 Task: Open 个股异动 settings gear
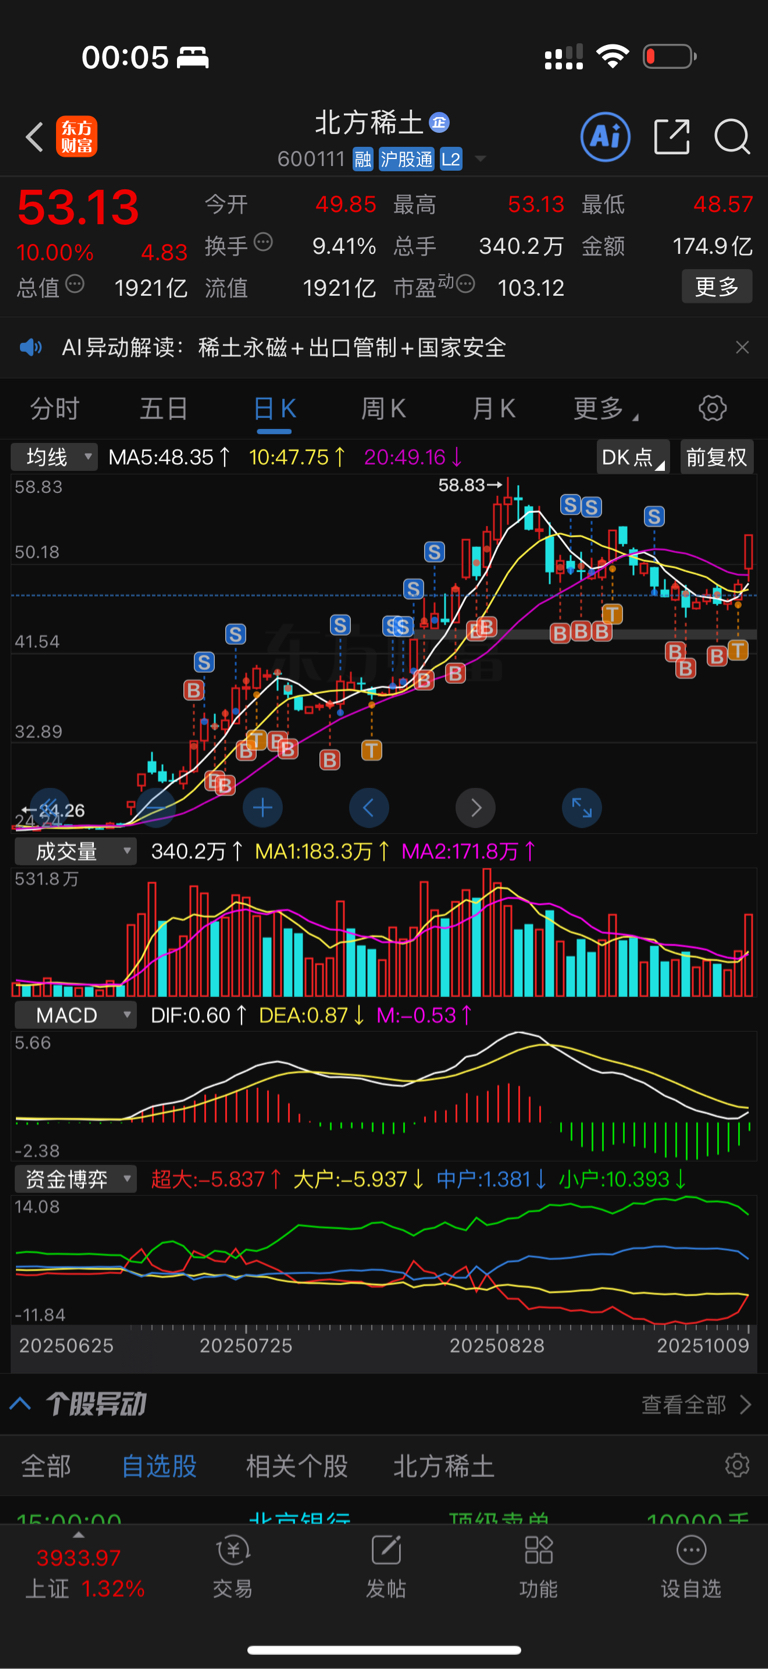(x=737, y=1465)
